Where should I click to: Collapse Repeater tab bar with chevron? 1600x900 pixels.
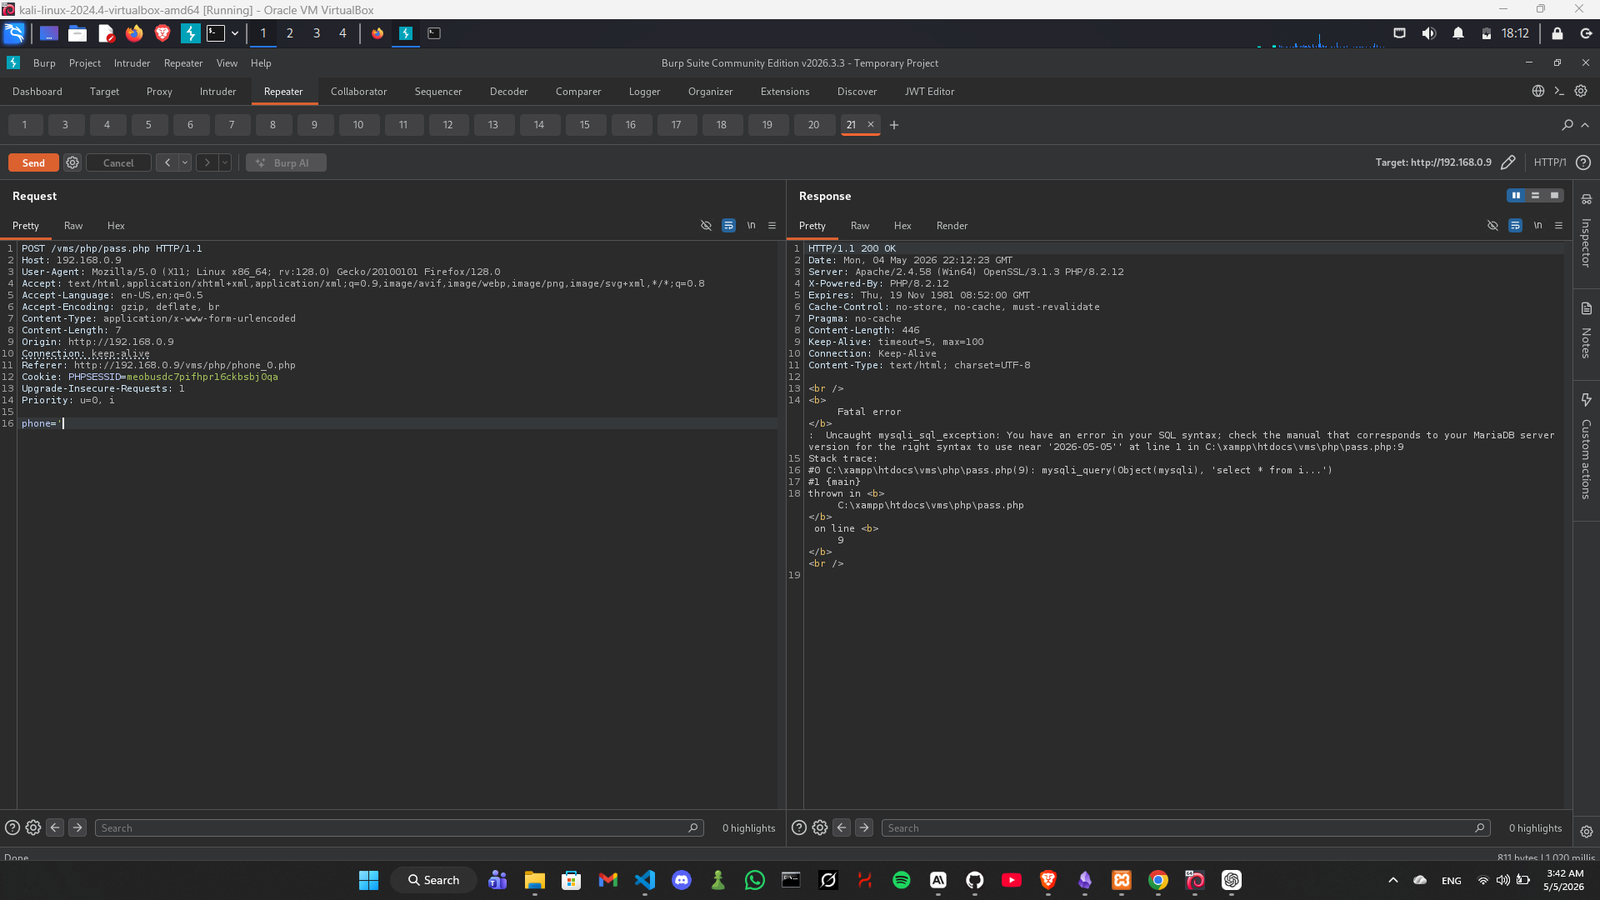pyautogui.click(x=1585, y=125)
